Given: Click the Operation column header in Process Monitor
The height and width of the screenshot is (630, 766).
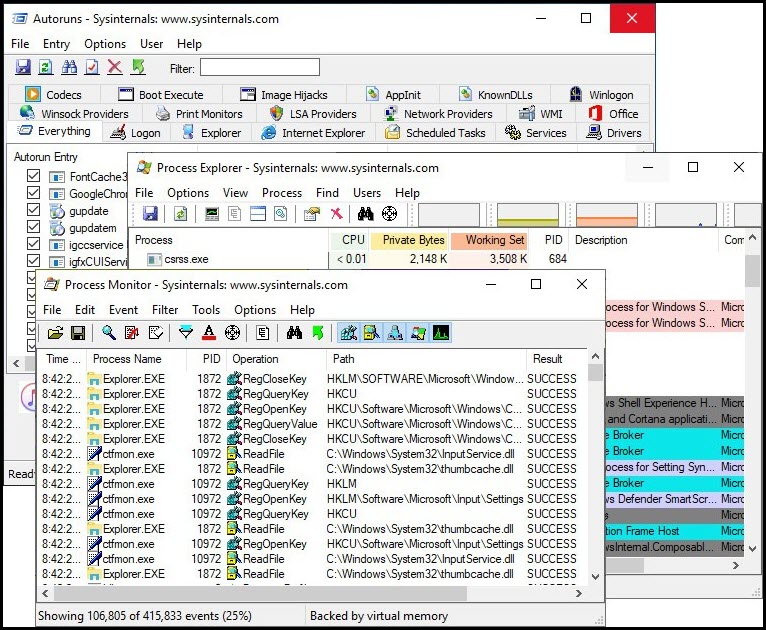Looking at the screenshot, I should pos(276,359).
